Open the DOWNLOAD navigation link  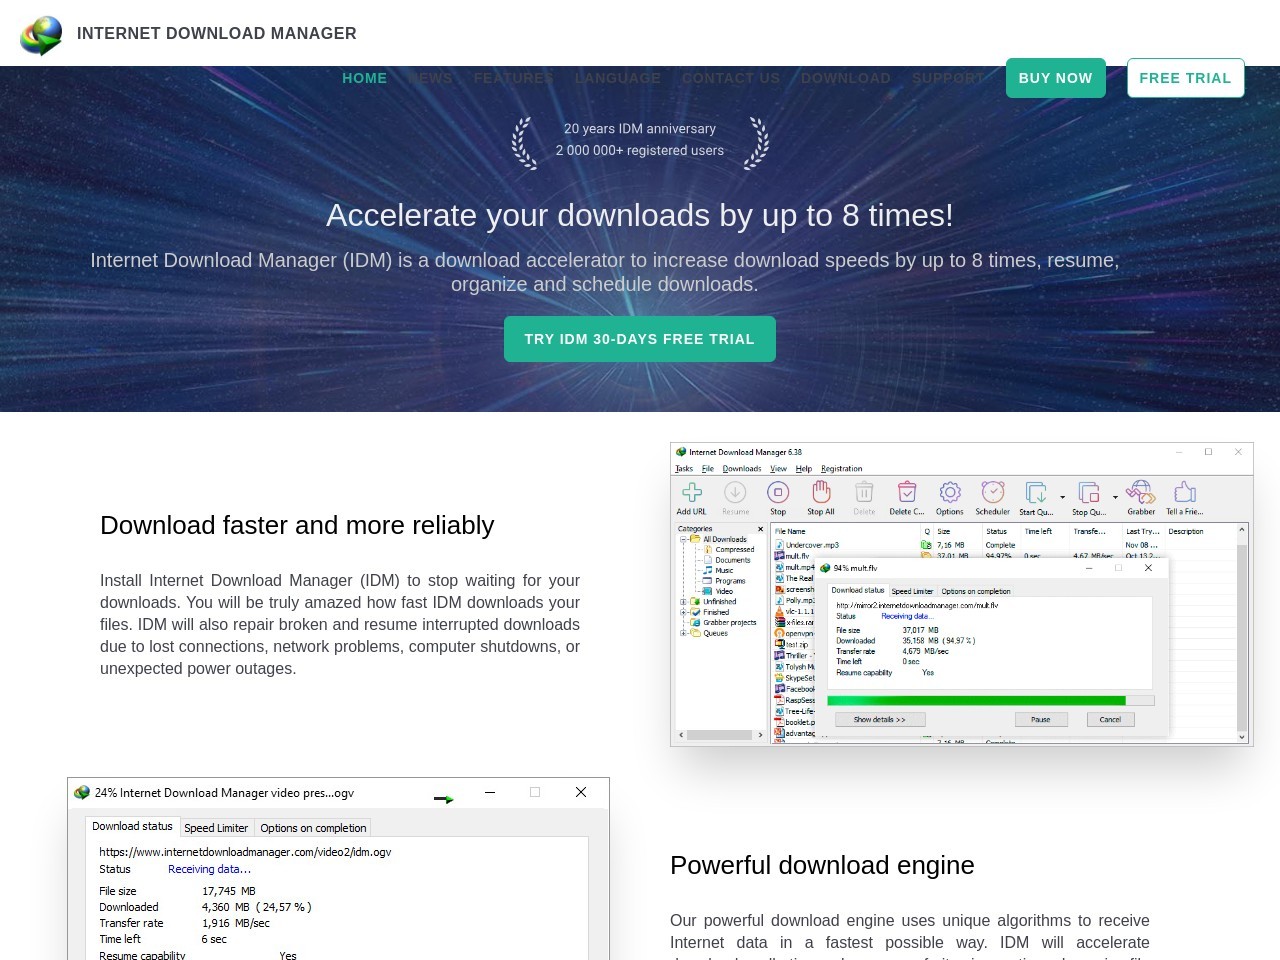click(846, 78)
